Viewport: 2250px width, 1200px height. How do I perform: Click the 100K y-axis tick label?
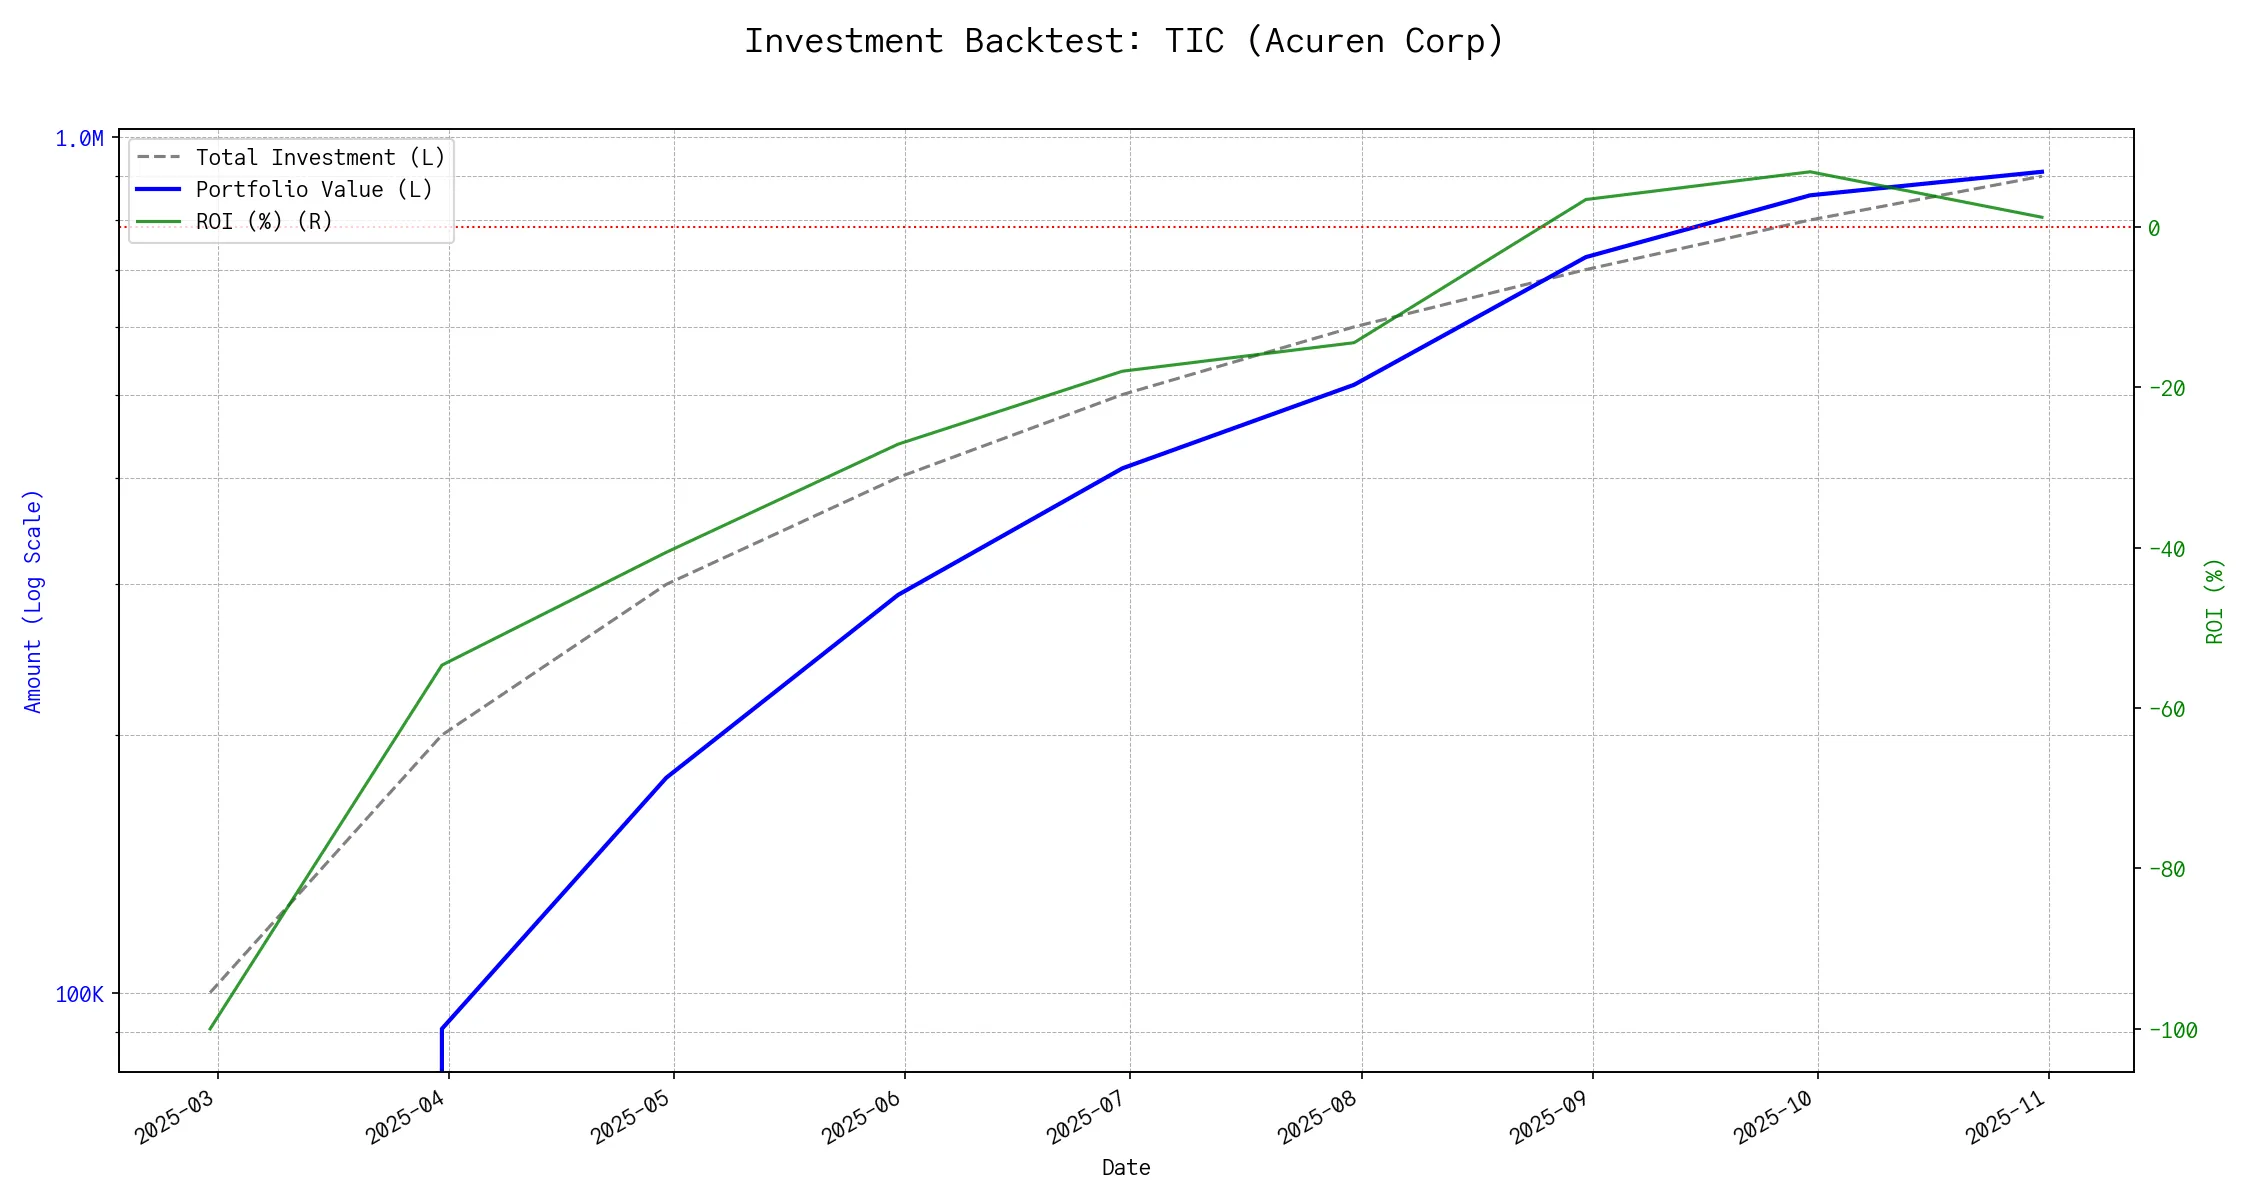[79, 995]
